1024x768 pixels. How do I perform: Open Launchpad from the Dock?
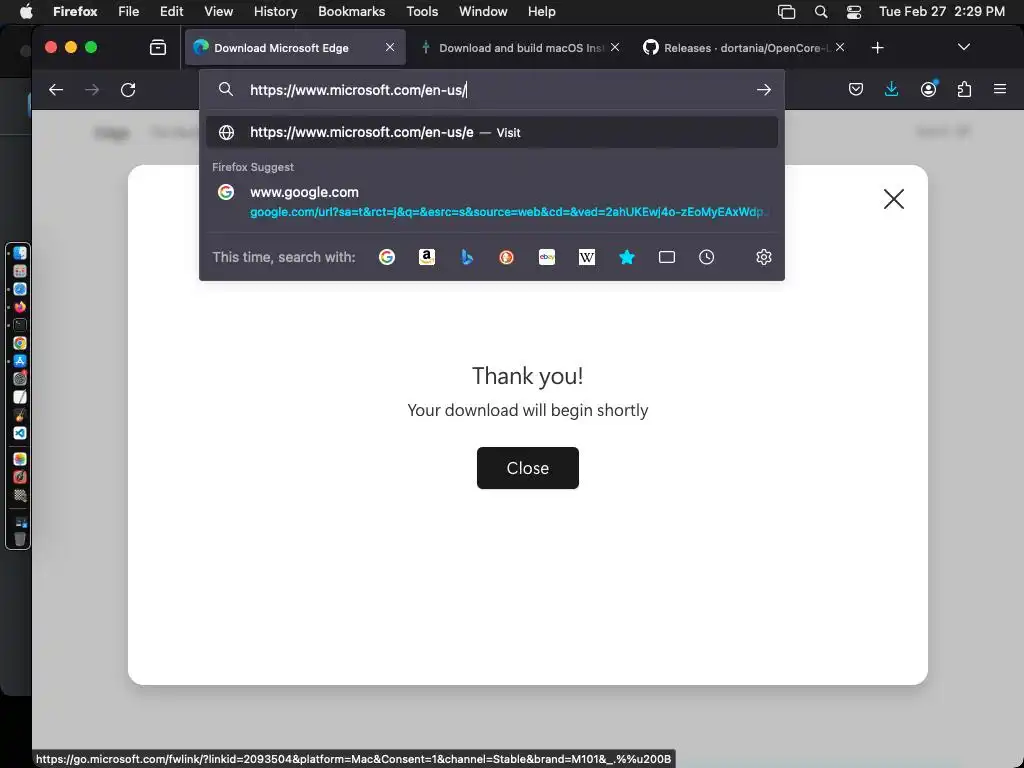(20, 271)
